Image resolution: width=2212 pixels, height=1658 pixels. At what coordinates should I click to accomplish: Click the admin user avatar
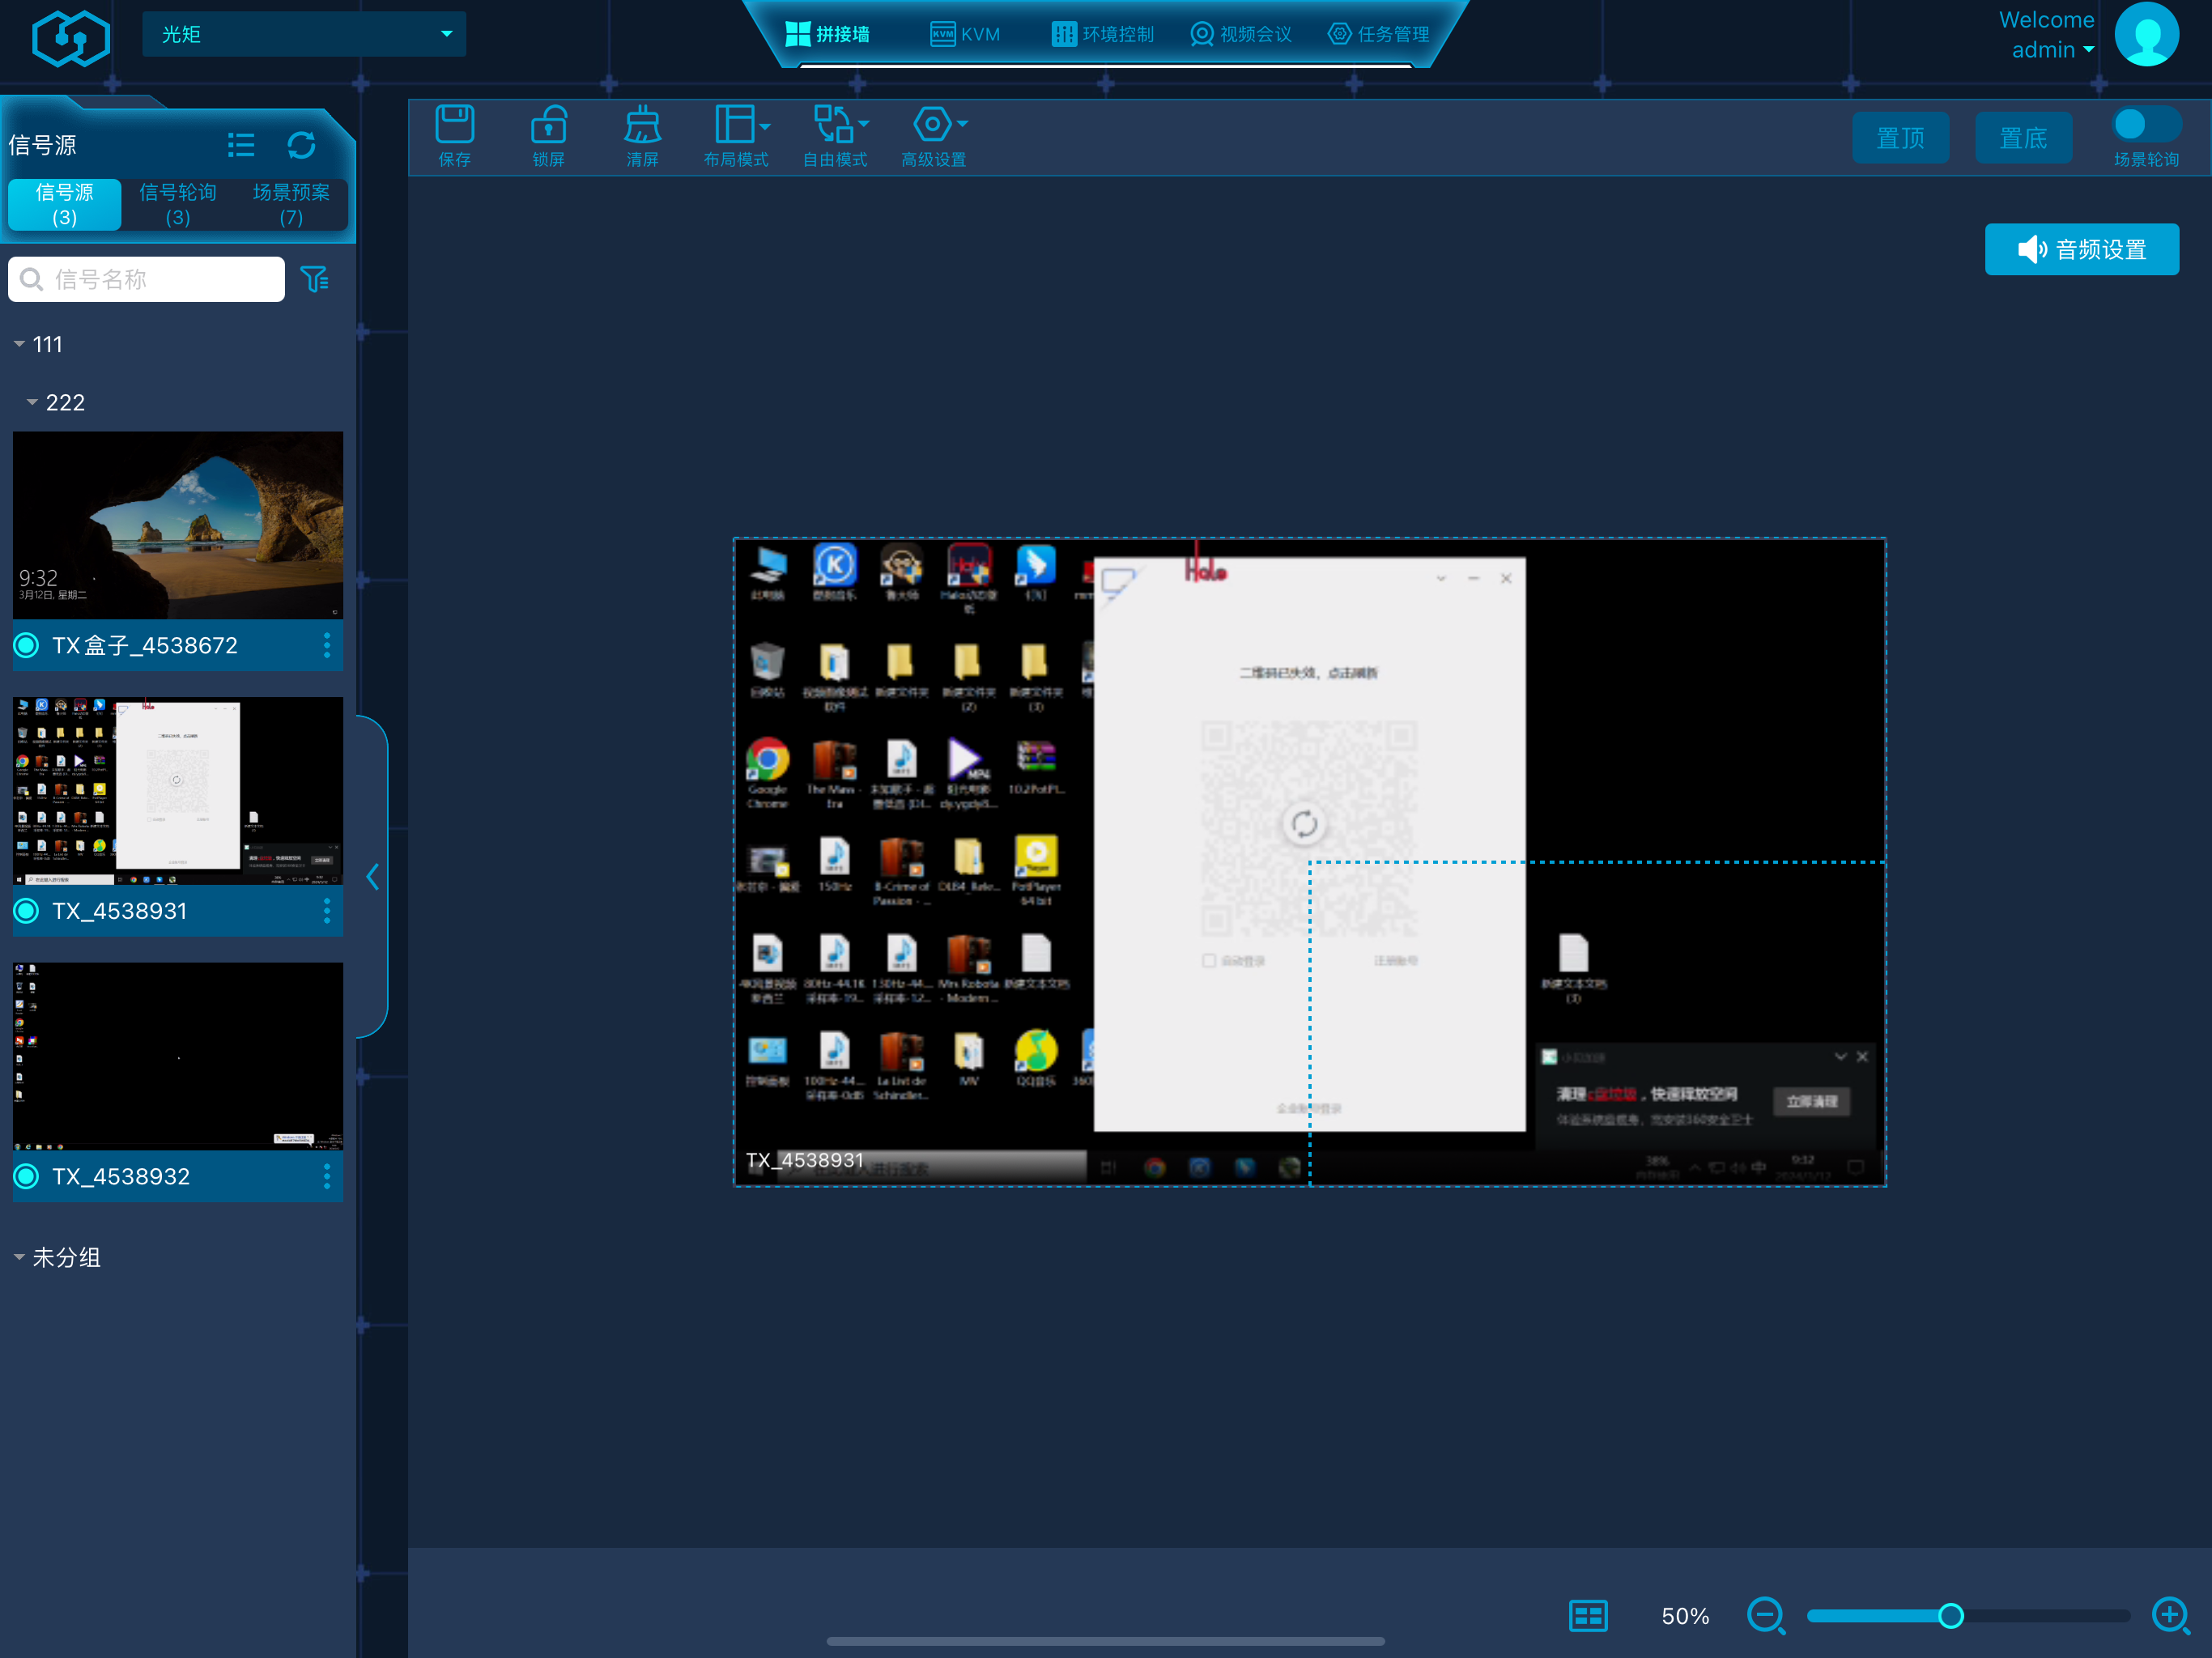(2146, 35)
